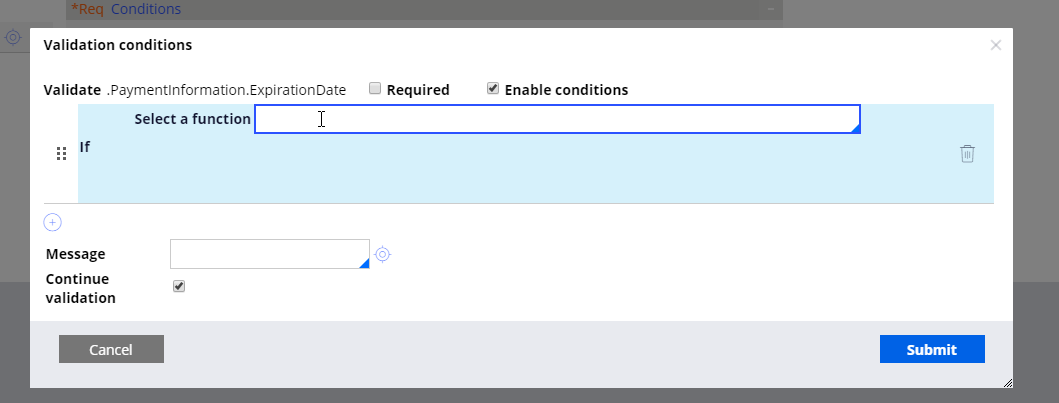Click the dialog resize grip corner

click(x=1008, y=383)
